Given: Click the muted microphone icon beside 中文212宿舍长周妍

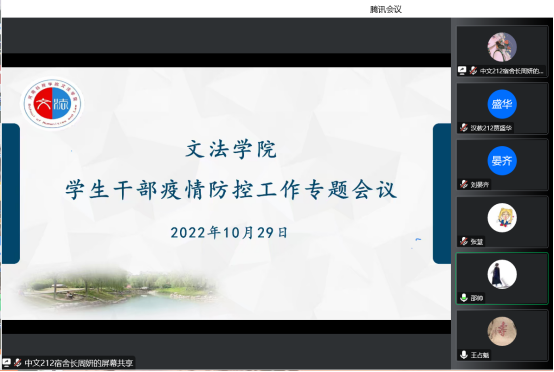Looking at the screenshot, I should [473, 71].
